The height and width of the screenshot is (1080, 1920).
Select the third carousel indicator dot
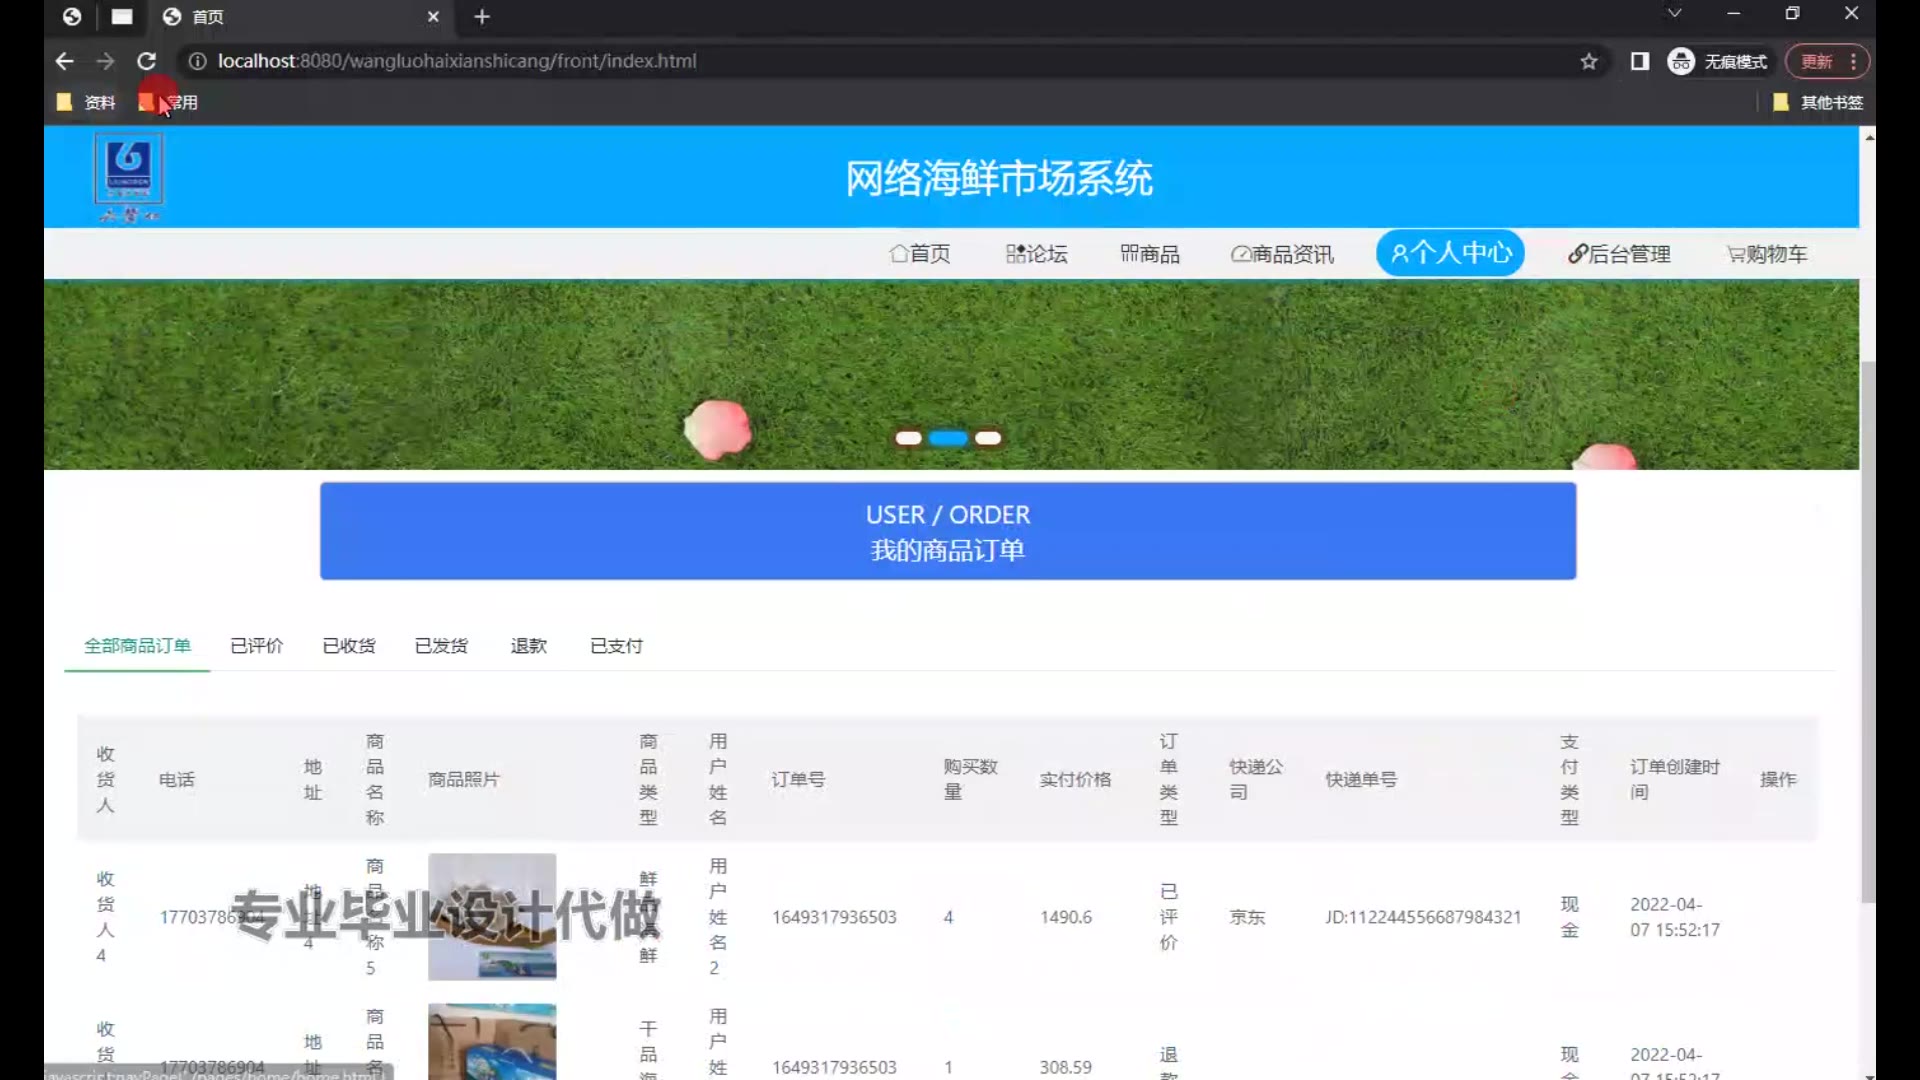tap(988, 438)
